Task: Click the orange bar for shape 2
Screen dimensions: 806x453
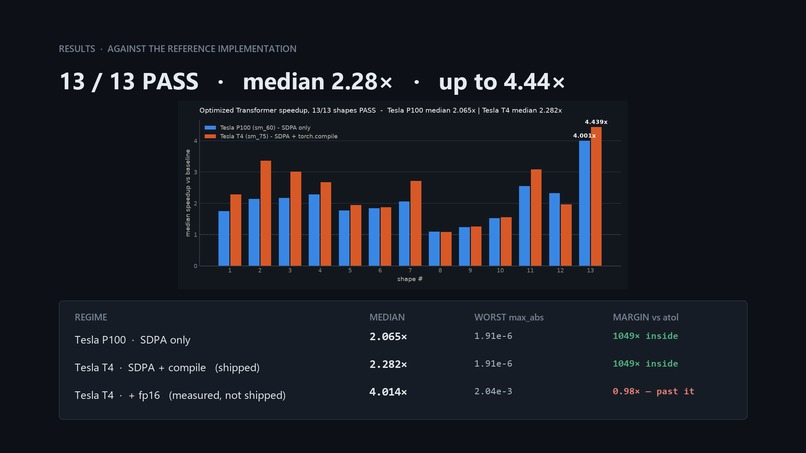Action: (266, 213)
